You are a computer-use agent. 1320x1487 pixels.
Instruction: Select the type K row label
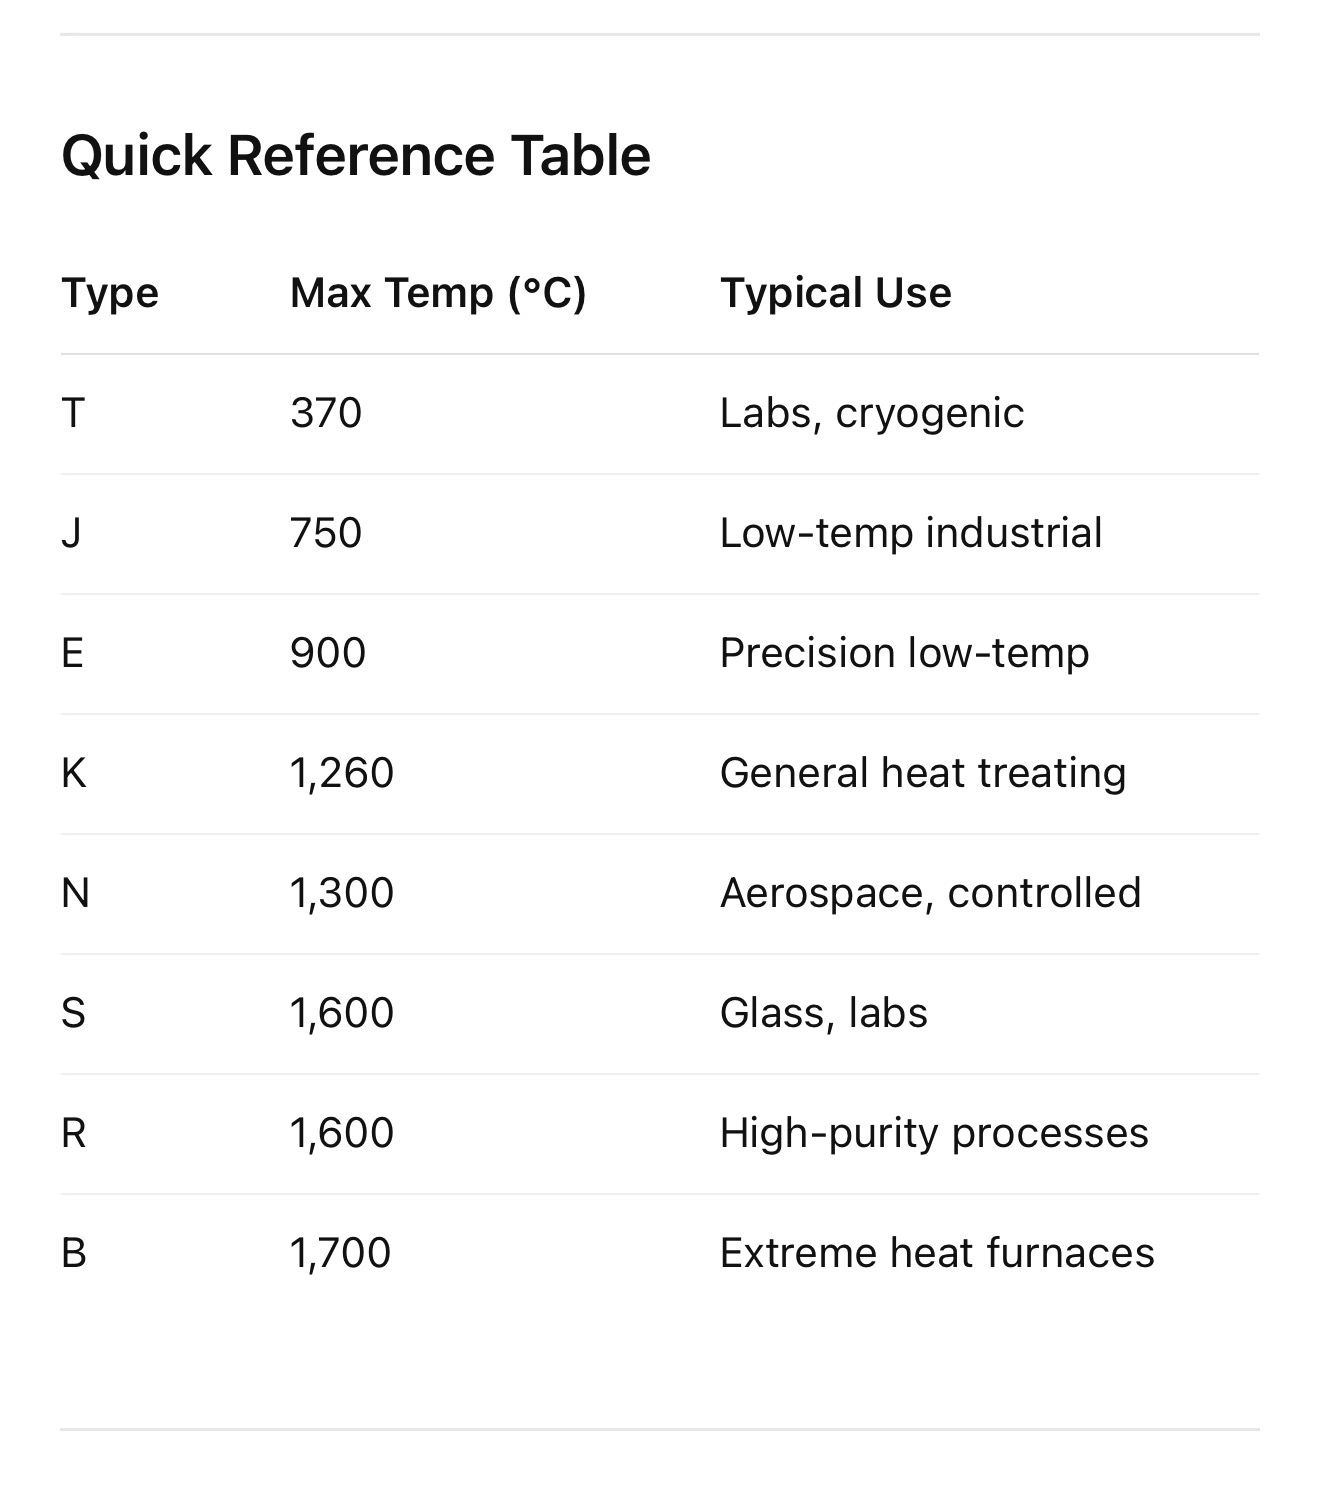(x=73, y=773)
